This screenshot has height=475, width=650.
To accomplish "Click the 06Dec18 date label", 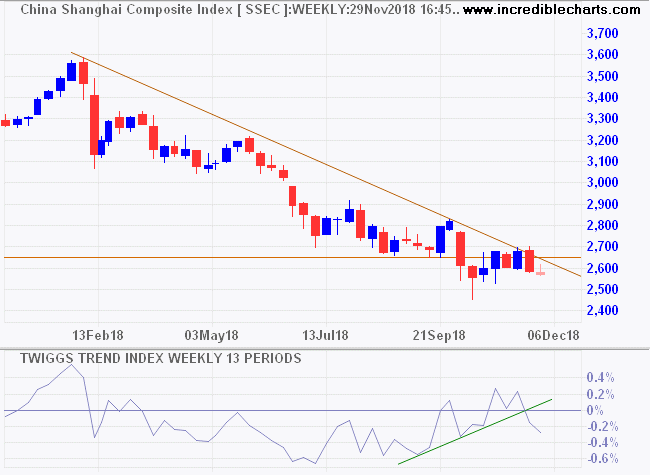I will pos(553,335).
